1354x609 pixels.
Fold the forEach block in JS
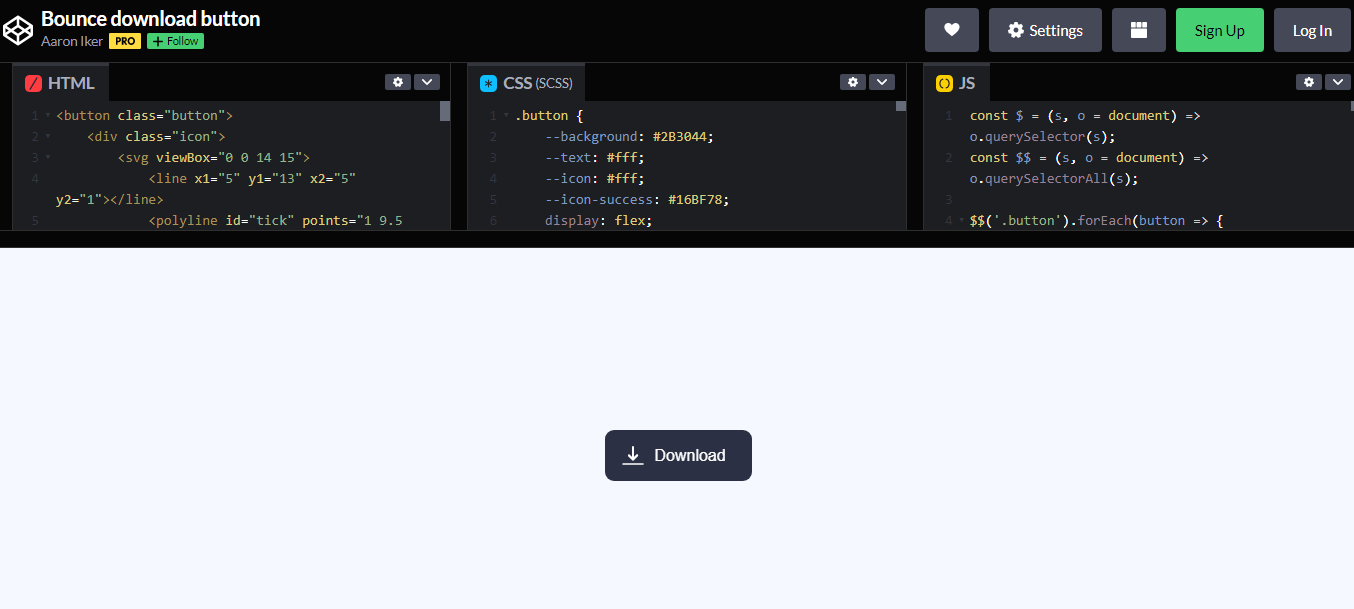click(961, 220)
